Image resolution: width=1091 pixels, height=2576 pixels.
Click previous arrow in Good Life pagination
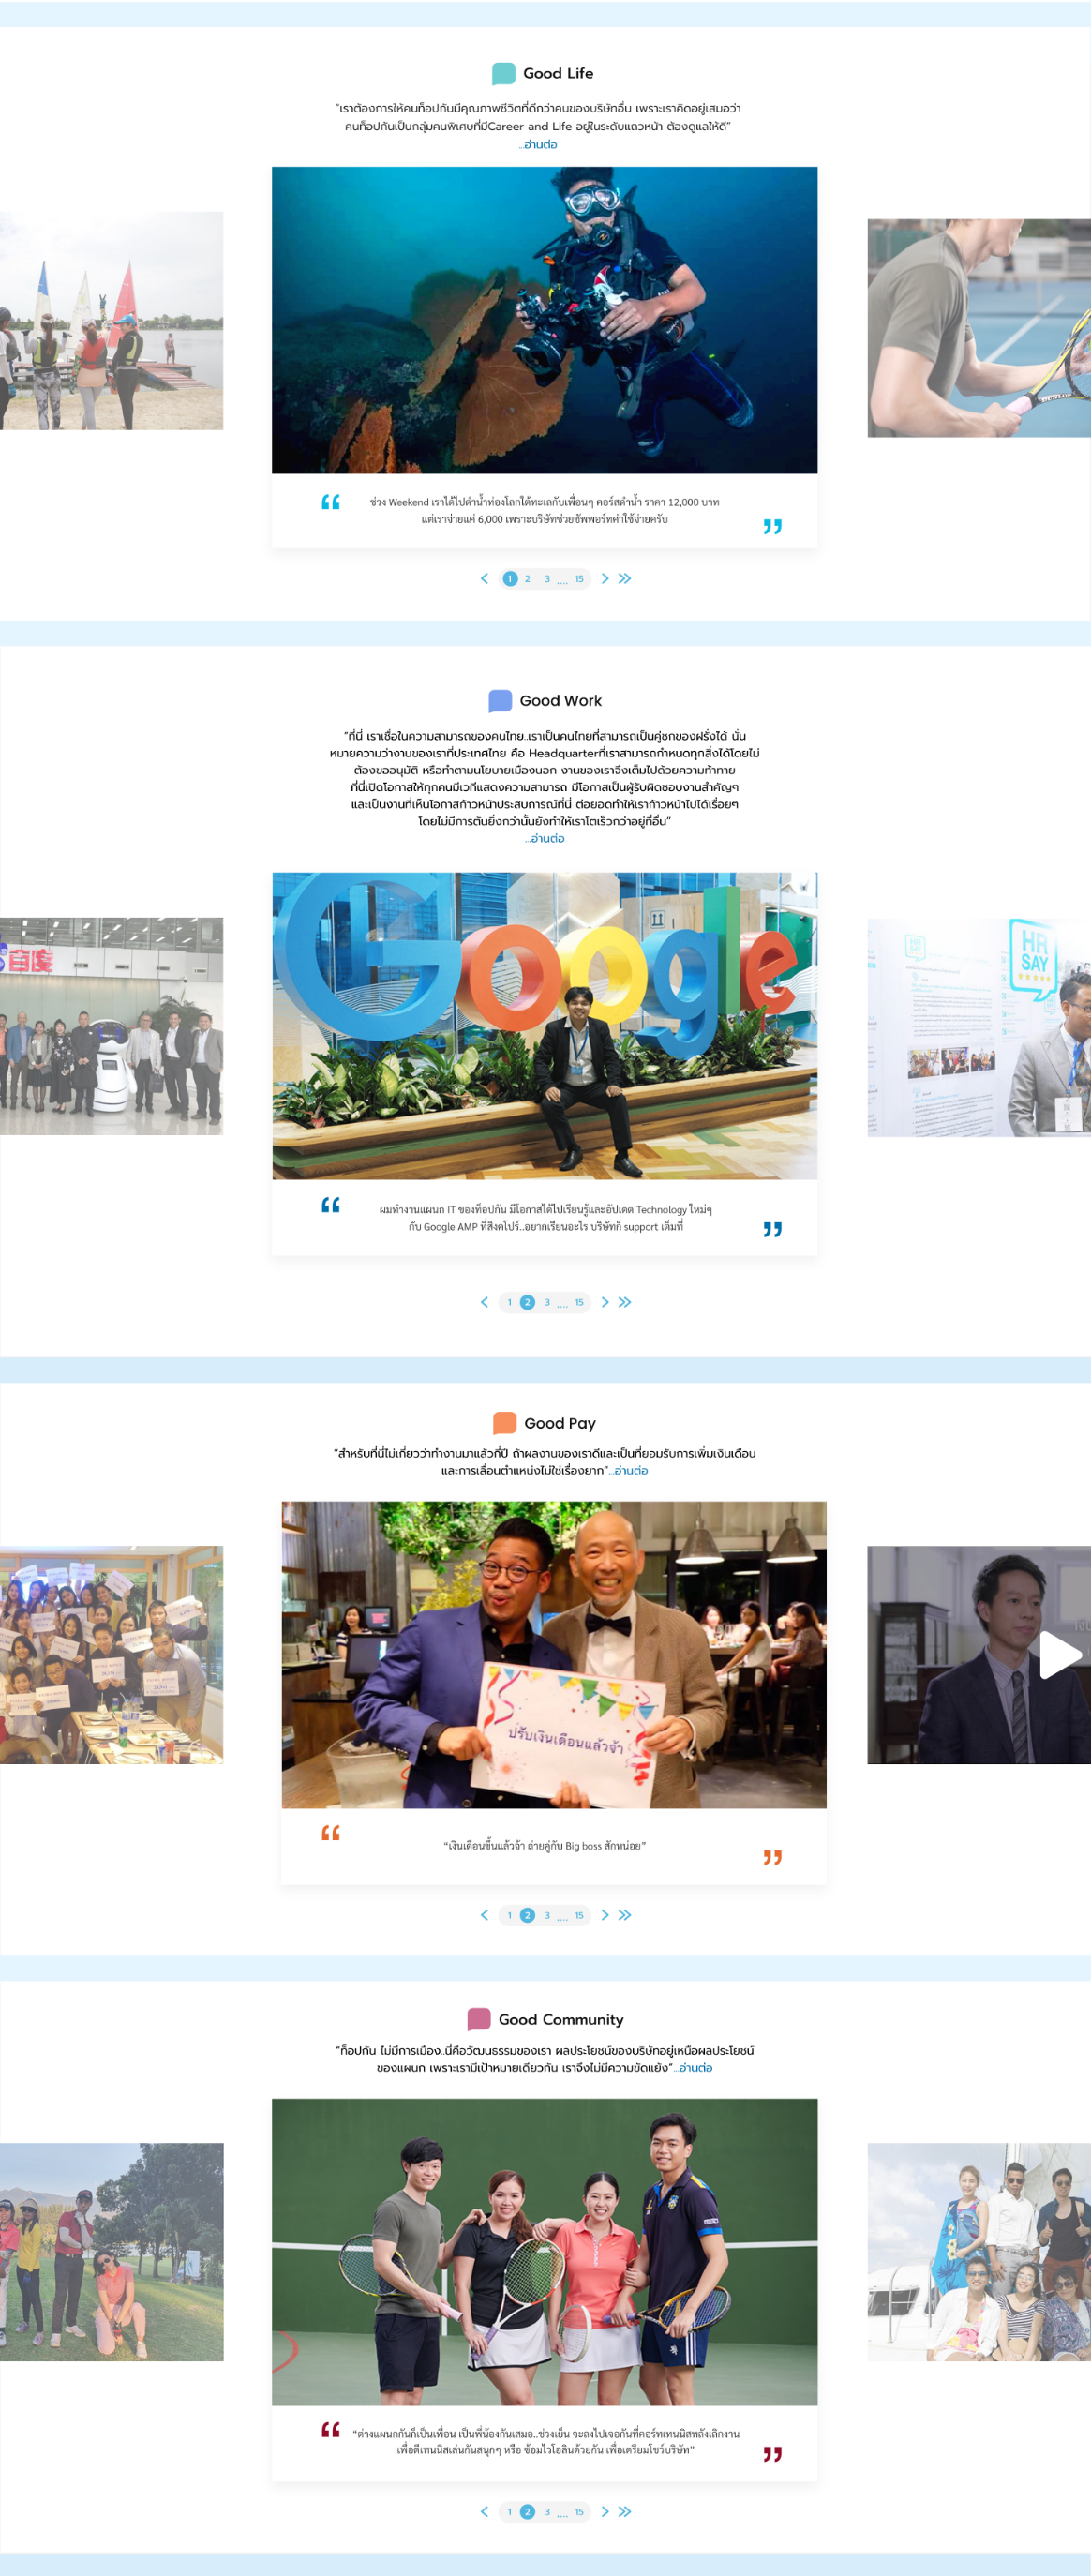[485, 579]
